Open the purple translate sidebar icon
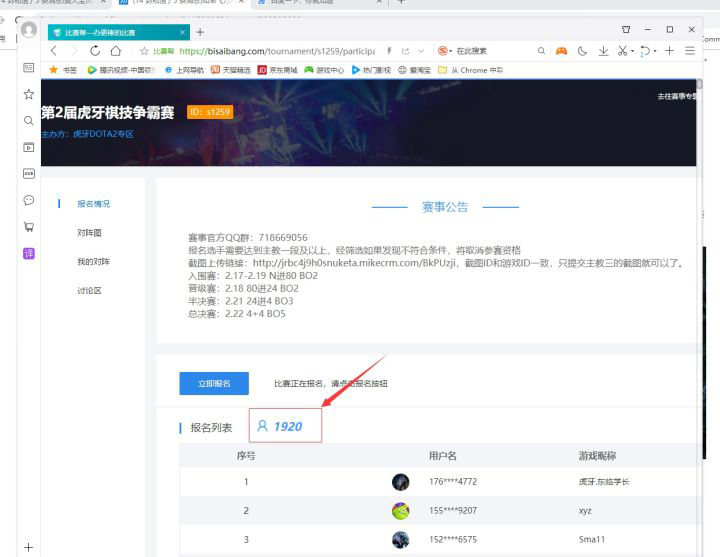The width and height of the screenshot is (720, 557). [x=28, y=253]
